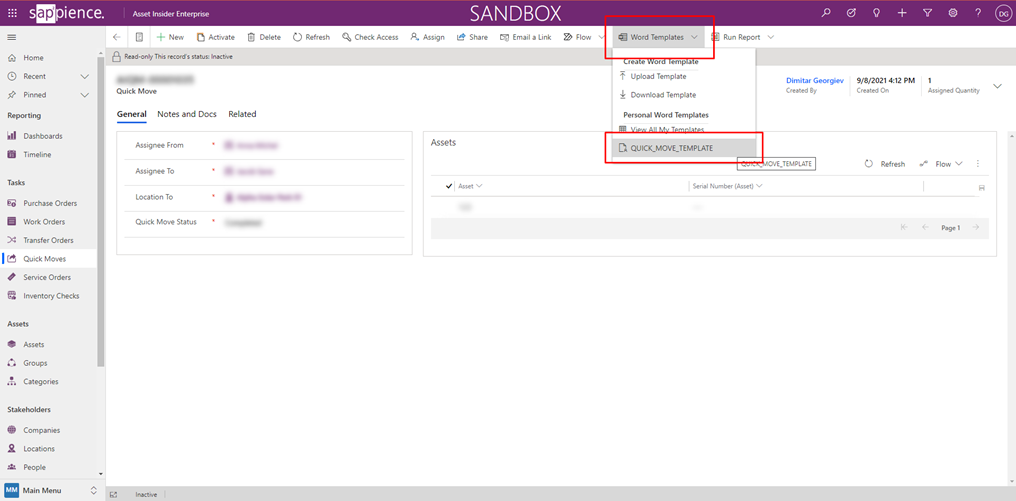Toggle the hamburger navigation menu icon

[x=12, y=37]
